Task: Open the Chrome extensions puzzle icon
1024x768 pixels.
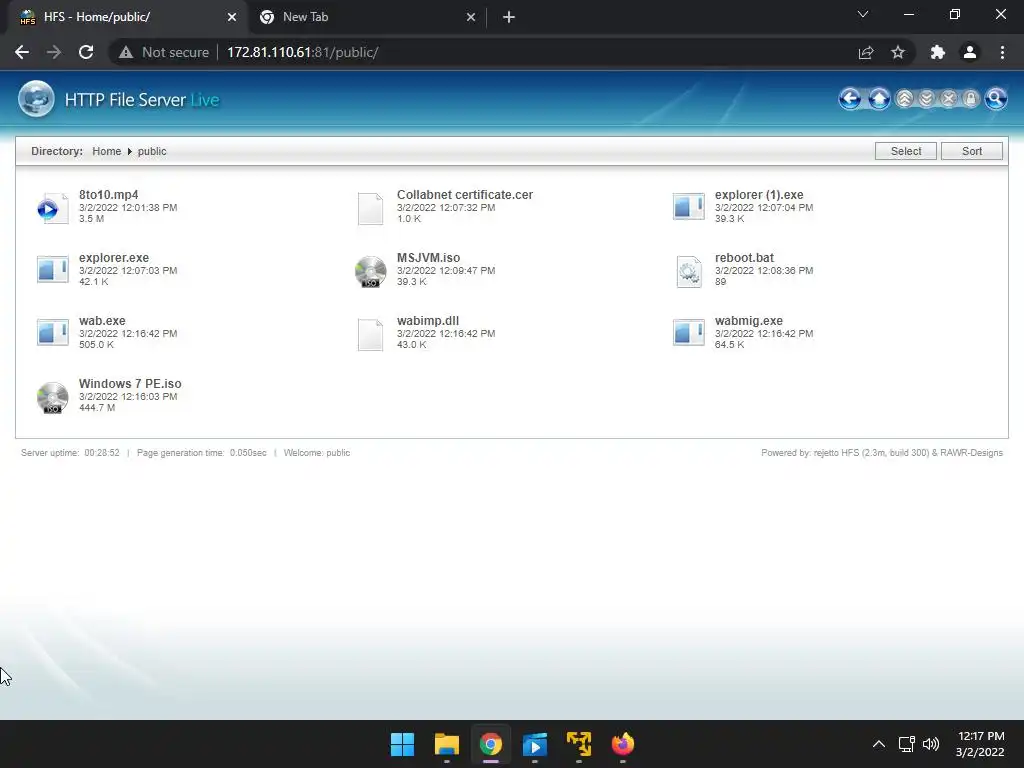Action: click(x=938, y=52)
